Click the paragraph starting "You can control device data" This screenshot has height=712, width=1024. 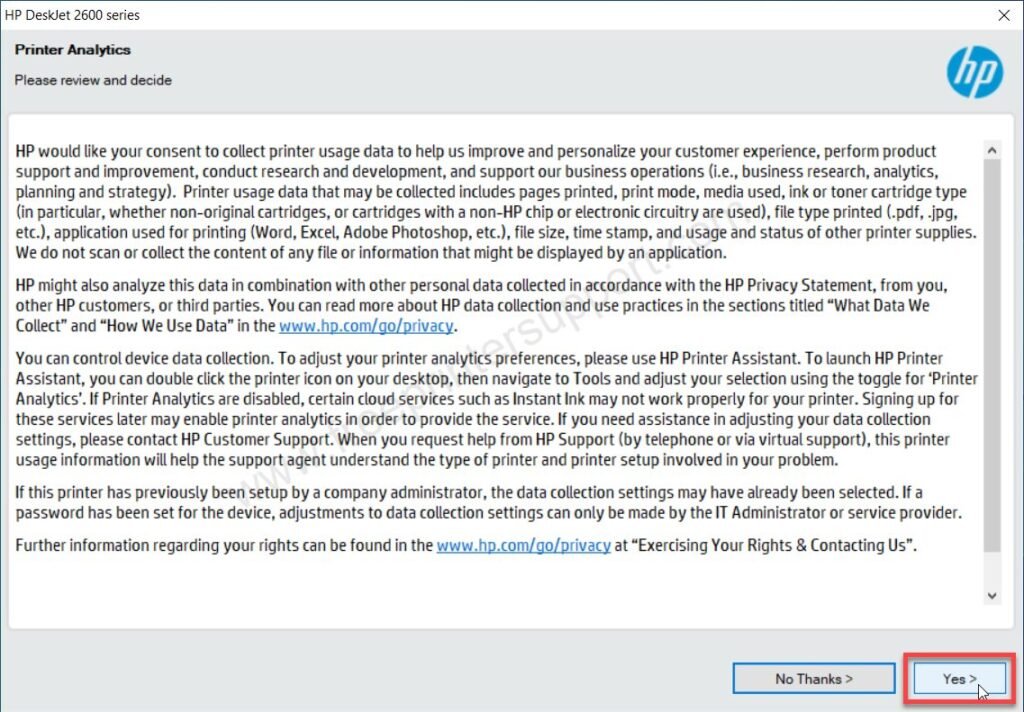pos(496,409)
